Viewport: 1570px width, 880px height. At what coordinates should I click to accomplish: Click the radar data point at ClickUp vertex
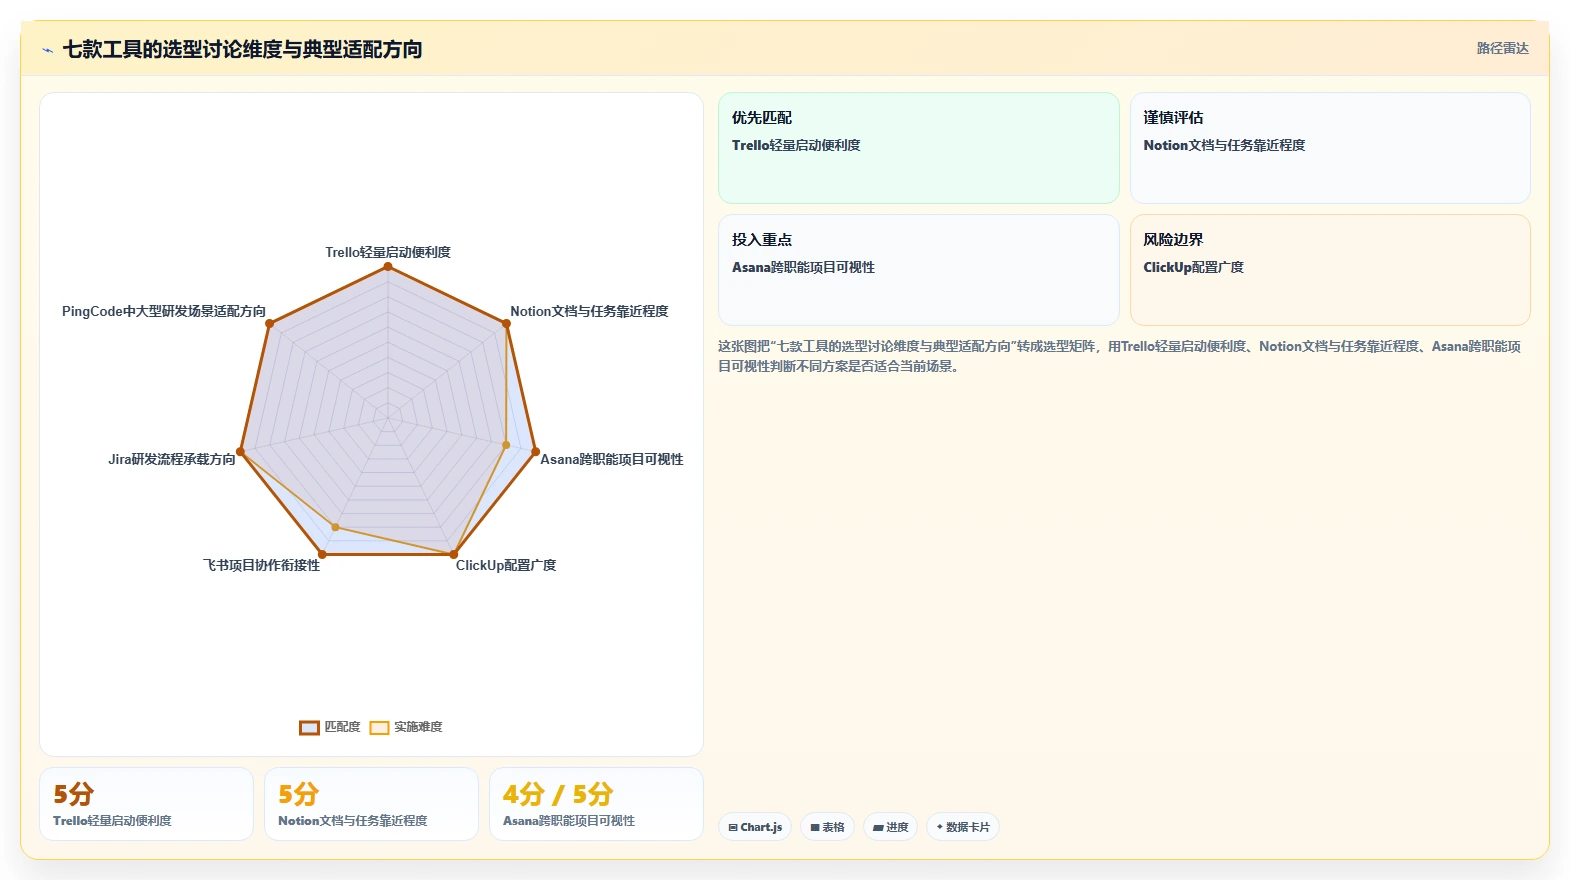coord(454,554)
